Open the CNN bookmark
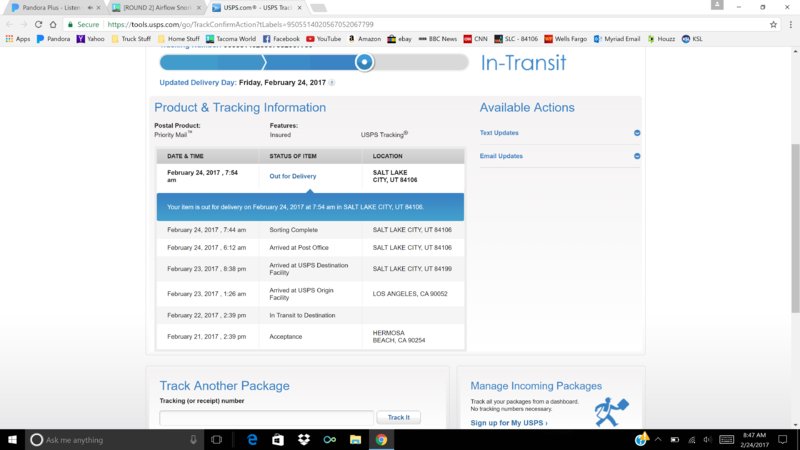 click(x=475, y=39)
